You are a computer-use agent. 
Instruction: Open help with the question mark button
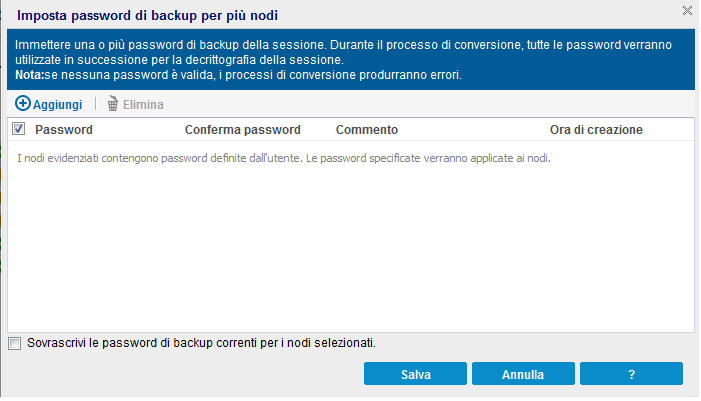coord(631,375)
